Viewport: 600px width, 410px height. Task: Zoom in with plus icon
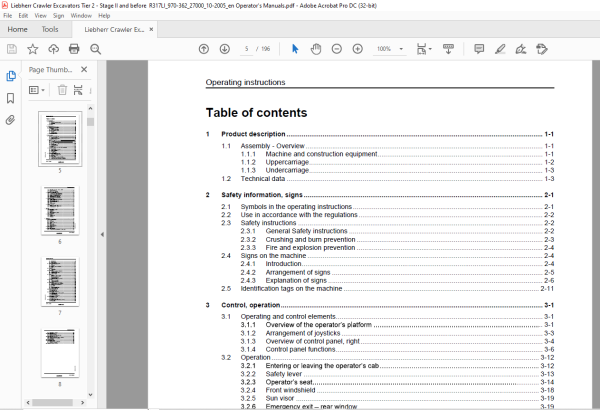[x=357, y=49]
